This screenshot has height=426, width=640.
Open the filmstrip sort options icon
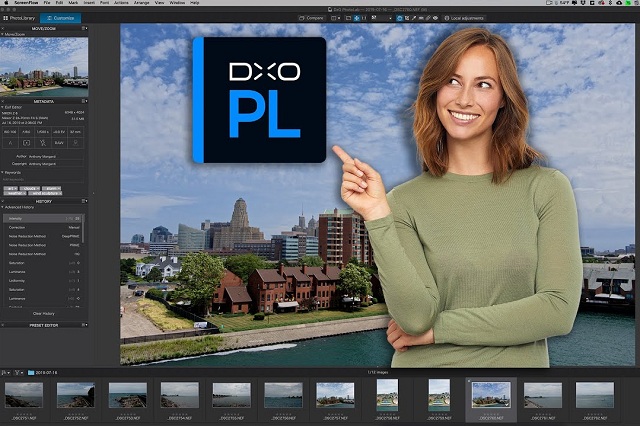[5, 373]
